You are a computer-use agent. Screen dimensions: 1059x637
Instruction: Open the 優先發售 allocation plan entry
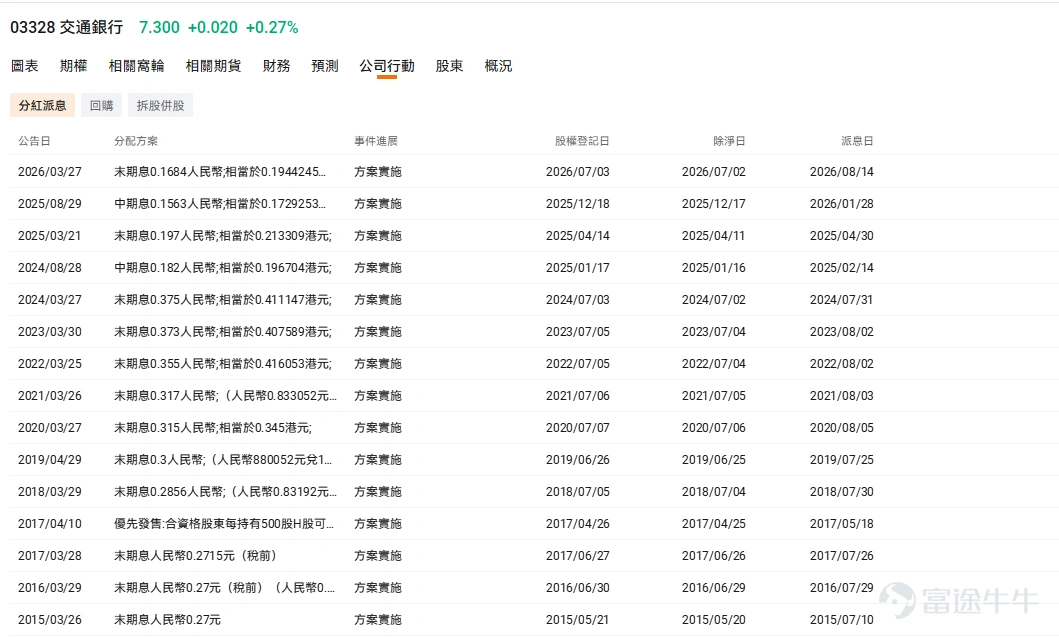224,524
